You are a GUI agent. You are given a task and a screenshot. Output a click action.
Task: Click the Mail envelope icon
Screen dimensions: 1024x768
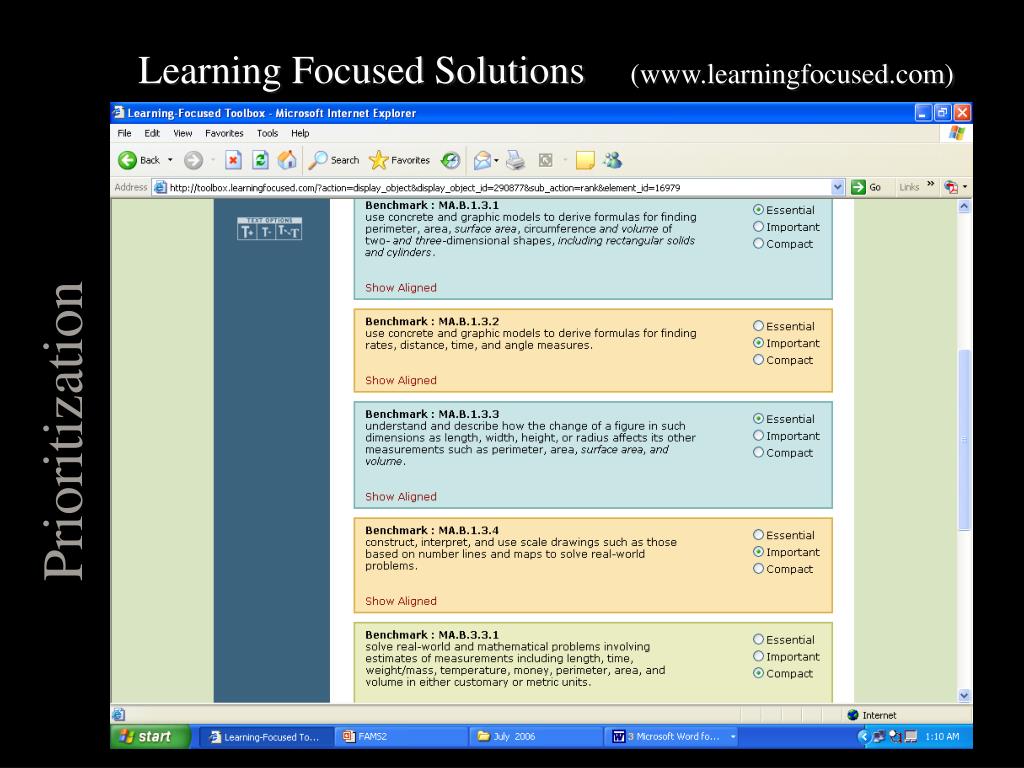(x=482, y=160)
